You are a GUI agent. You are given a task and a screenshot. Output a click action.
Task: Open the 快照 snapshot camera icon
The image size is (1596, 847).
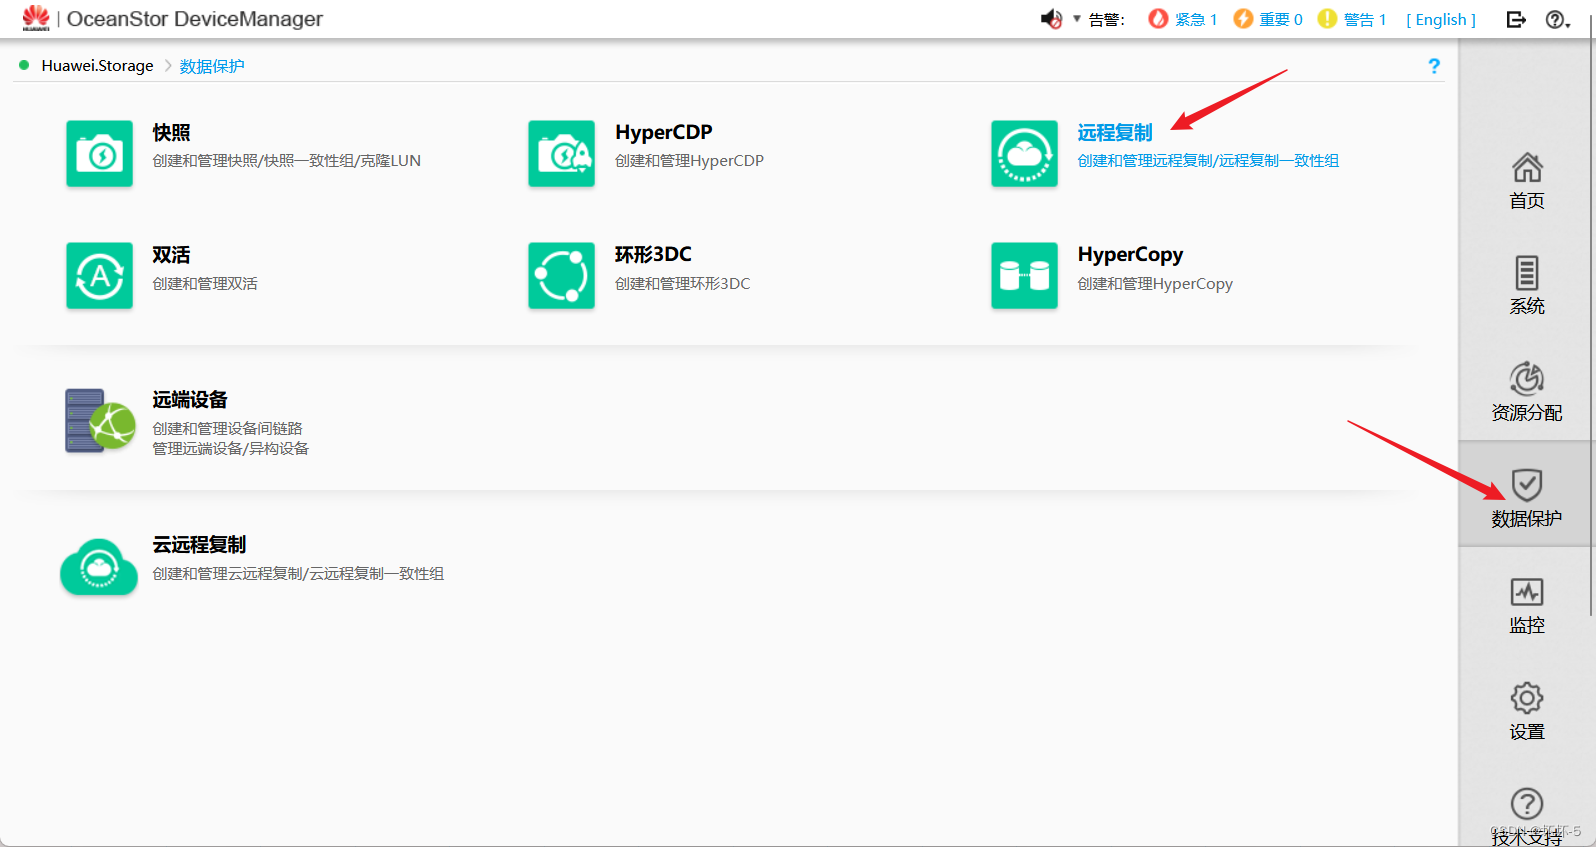pos(99,154)
